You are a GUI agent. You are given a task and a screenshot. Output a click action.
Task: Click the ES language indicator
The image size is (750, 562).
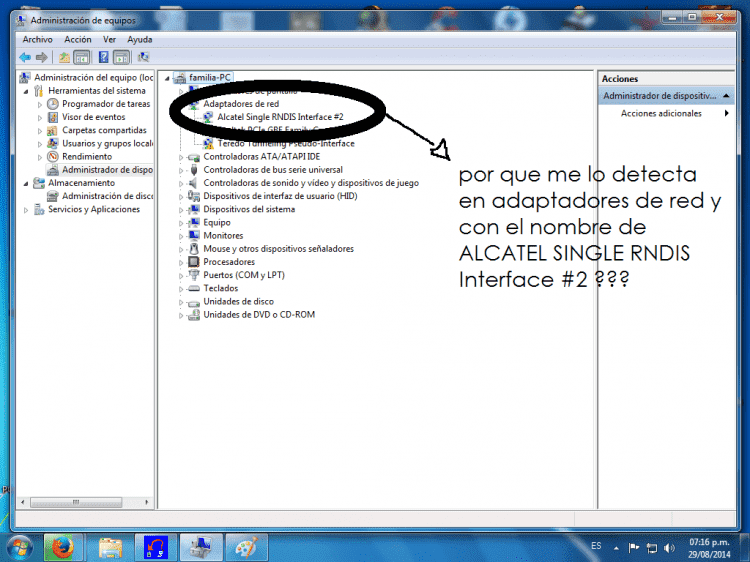pos(596,546)
